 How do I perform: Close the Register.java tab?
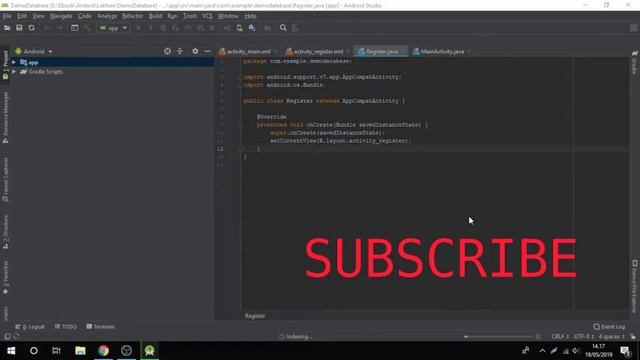[x=402, y=51]
